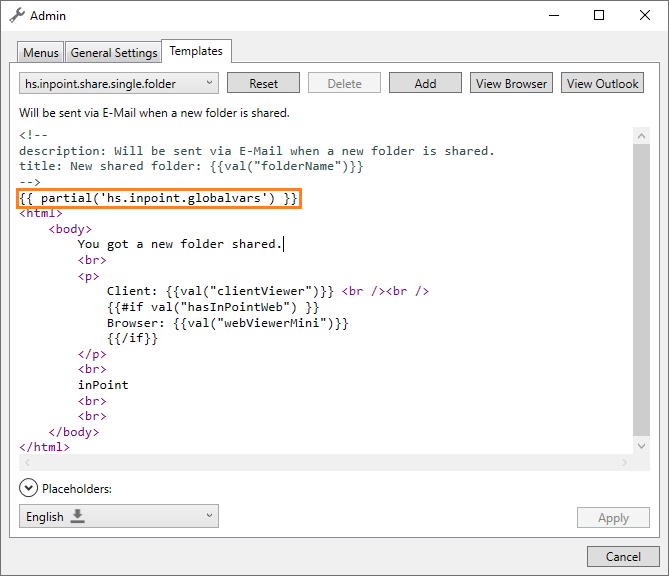Image resolution: width=669 pixels, height=576 pixels.
Task: Expand the Placeholders section
Action: pyautogui.click(x=27, y=489)
